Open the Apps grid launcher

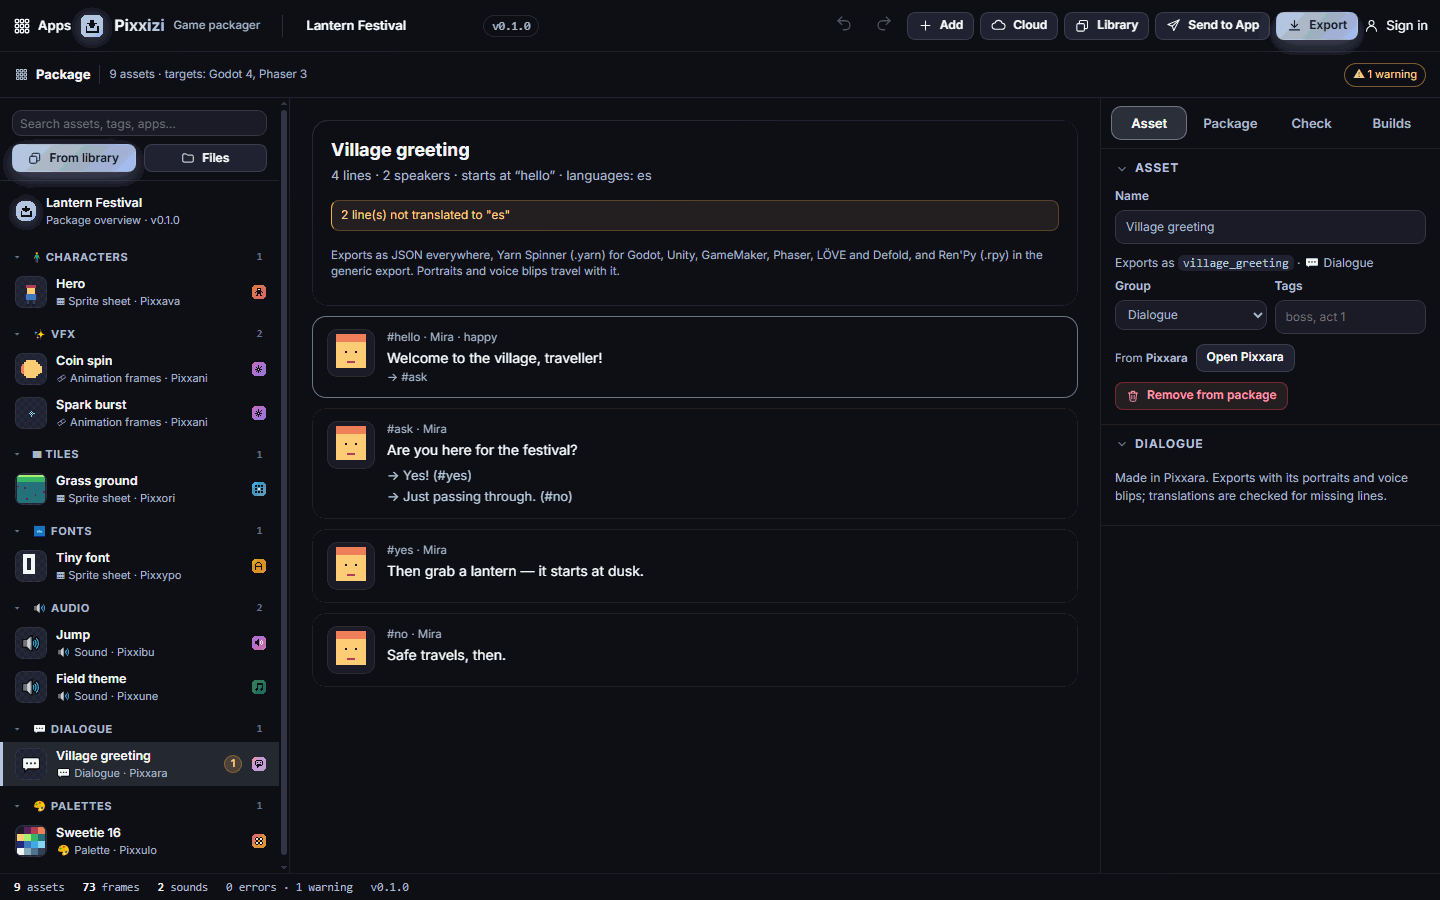(42, 25)
